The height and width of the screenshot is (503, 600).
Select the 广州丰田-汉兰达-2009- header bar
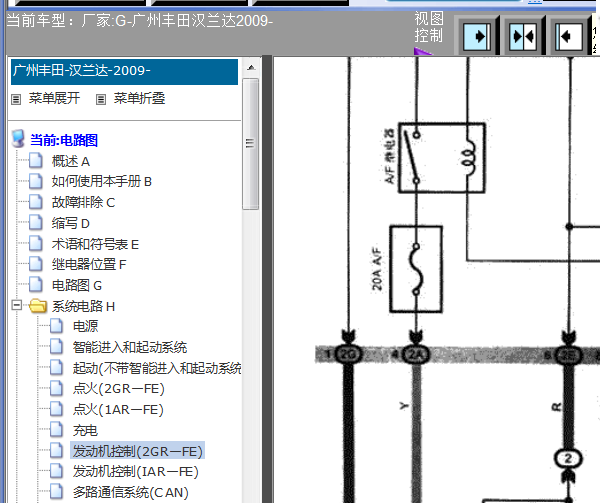(124, 72)
